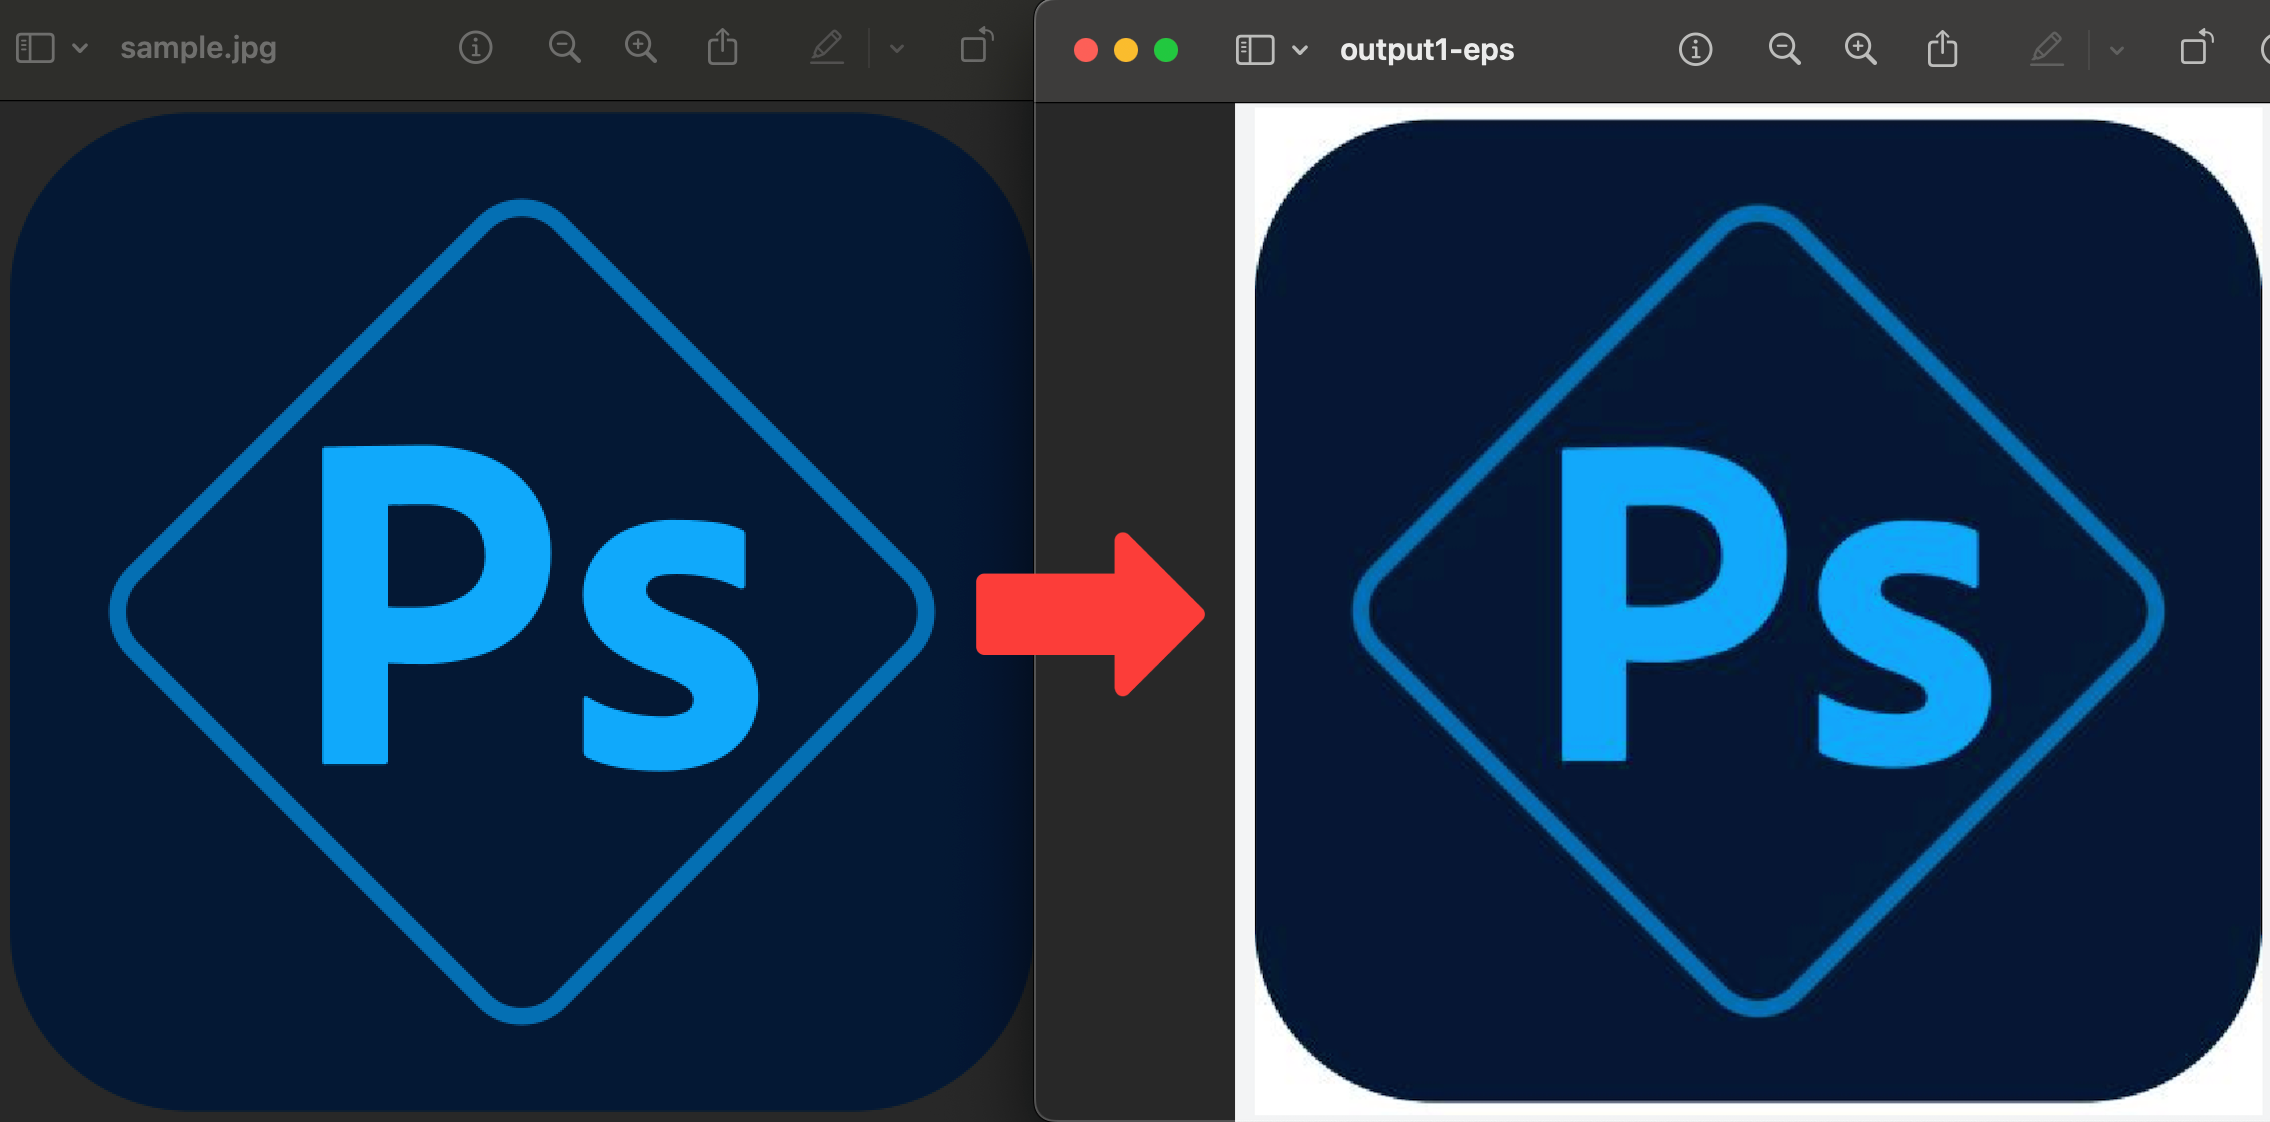Image resolution: width=2270 pixels, height=1122 pixels.
Task: Enable markup pen in sample.jpg window
Action: point(827,47)
